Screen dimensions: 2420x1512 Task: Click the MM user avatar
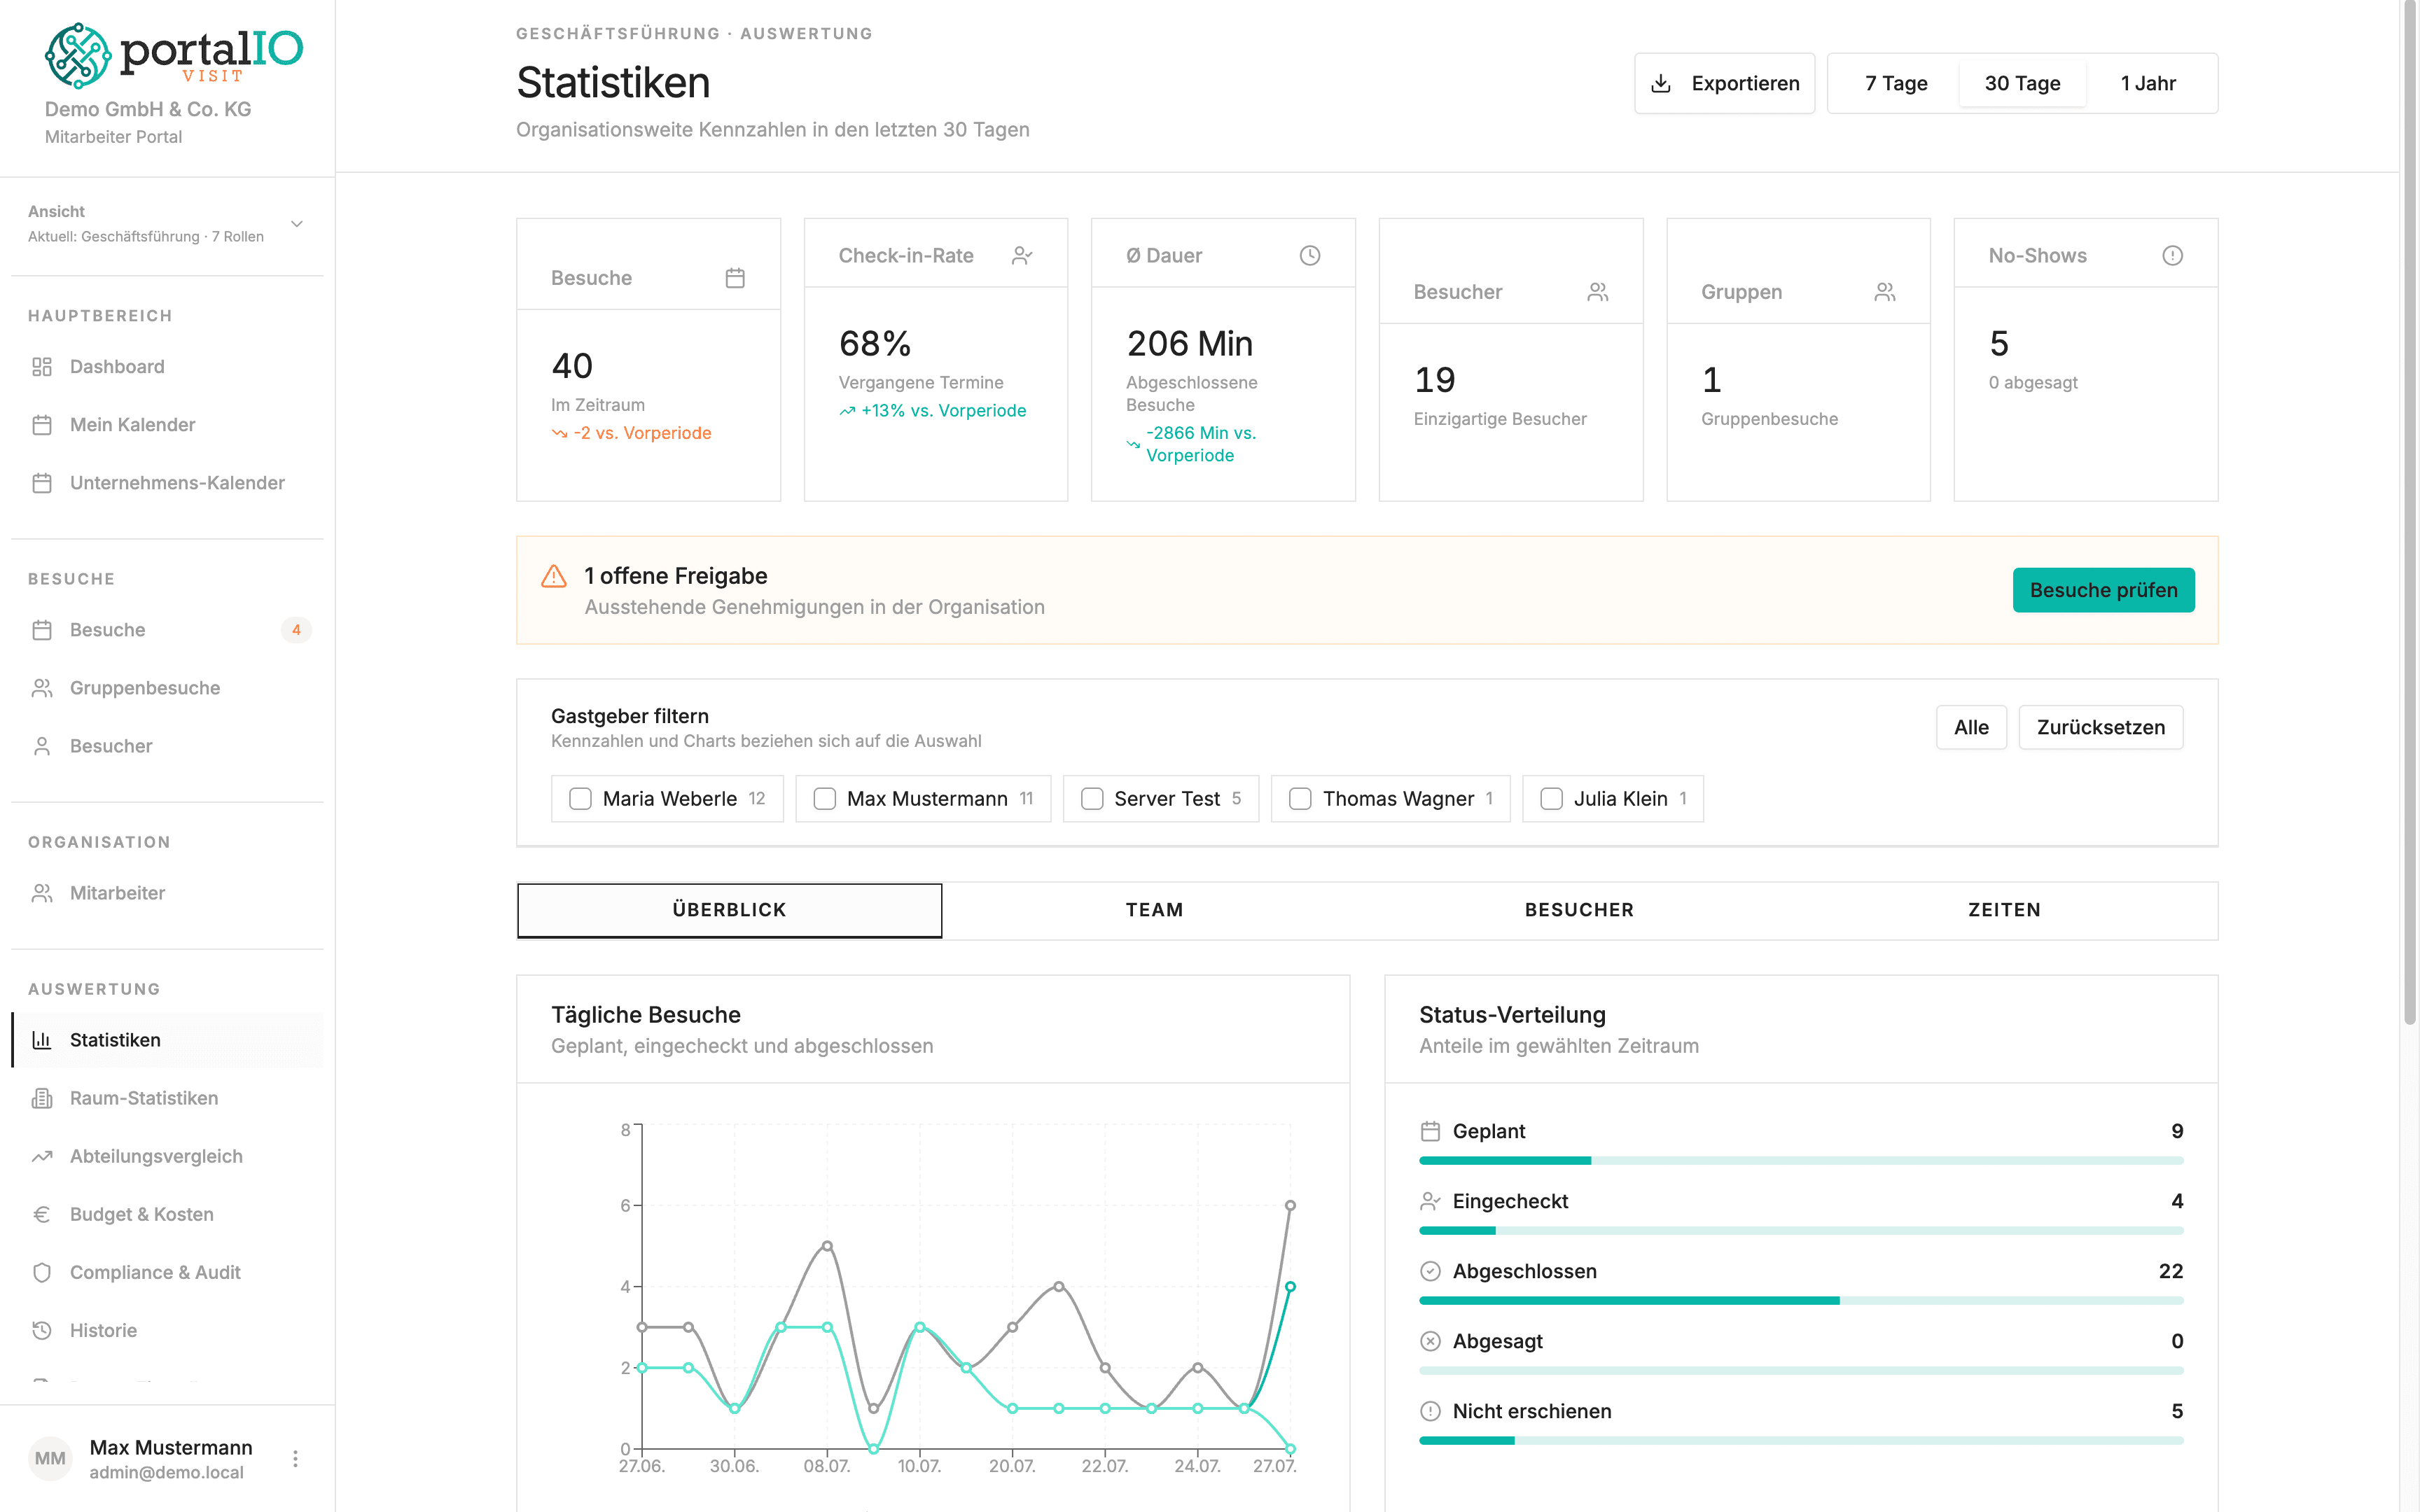(50, 1458)
